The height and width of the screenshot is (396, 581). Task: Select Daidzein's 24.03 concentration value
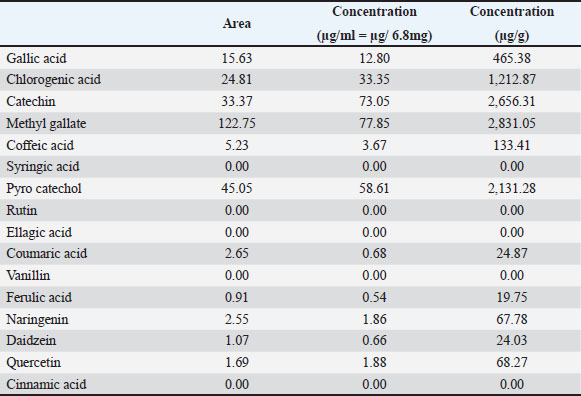tap(512, 340)
